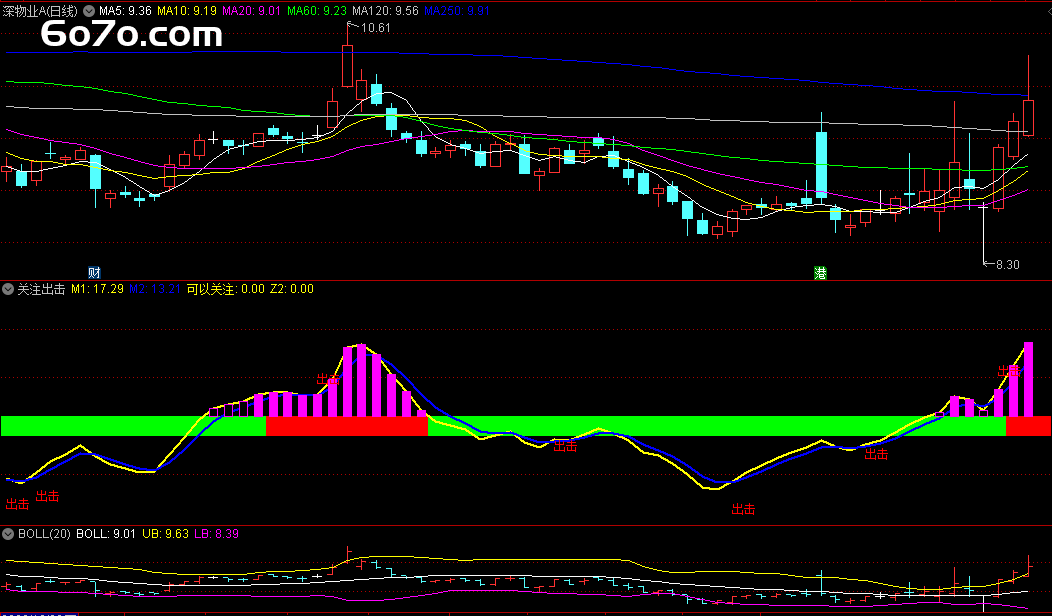The width and height of the screenshot is (1052, 616).
Task: Click the MA60: 9.23 label
Action: 317,11
